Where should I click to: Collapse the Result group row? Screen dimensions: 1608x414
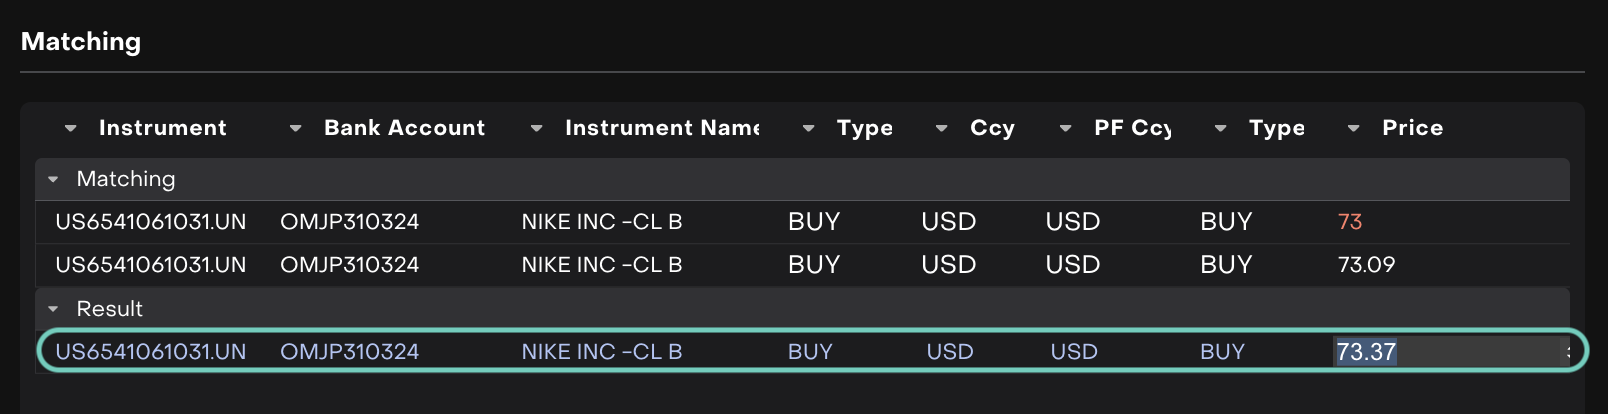pyautogui.click(x=53, y=310)
